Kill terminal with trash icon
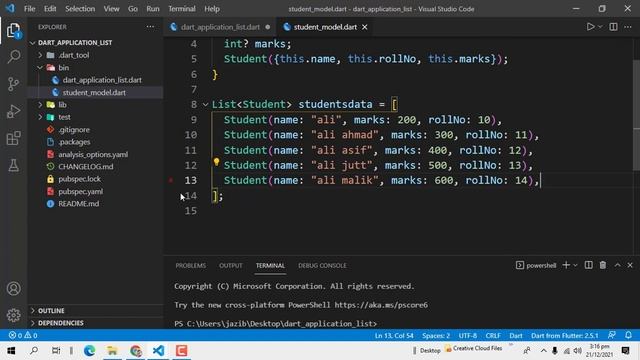Image resolution: width=640 pixels, height=360 pixels. 603,265
